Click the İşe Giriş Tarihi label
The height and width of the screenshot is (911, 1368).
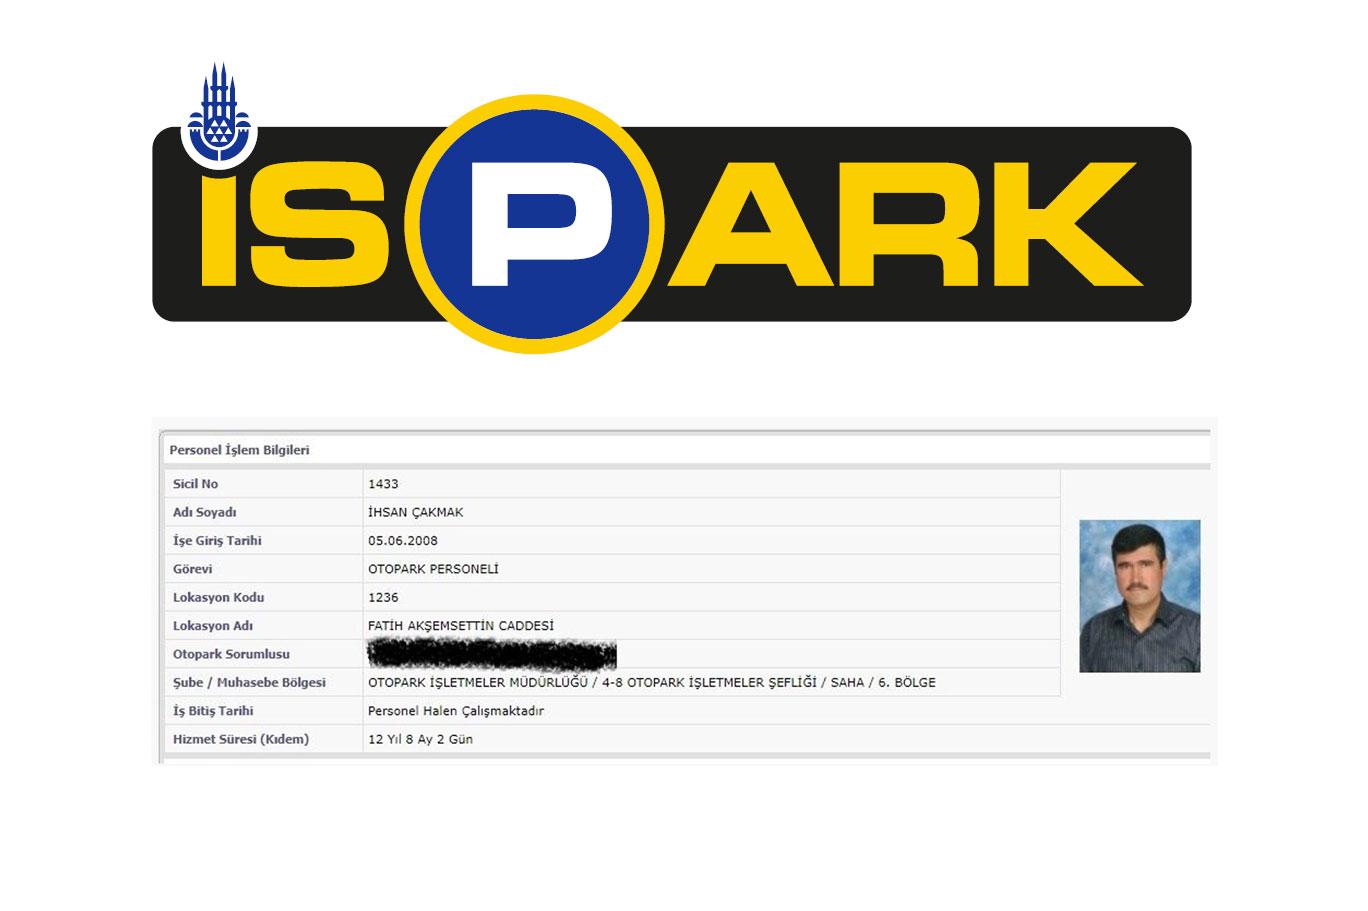point(217,541)
